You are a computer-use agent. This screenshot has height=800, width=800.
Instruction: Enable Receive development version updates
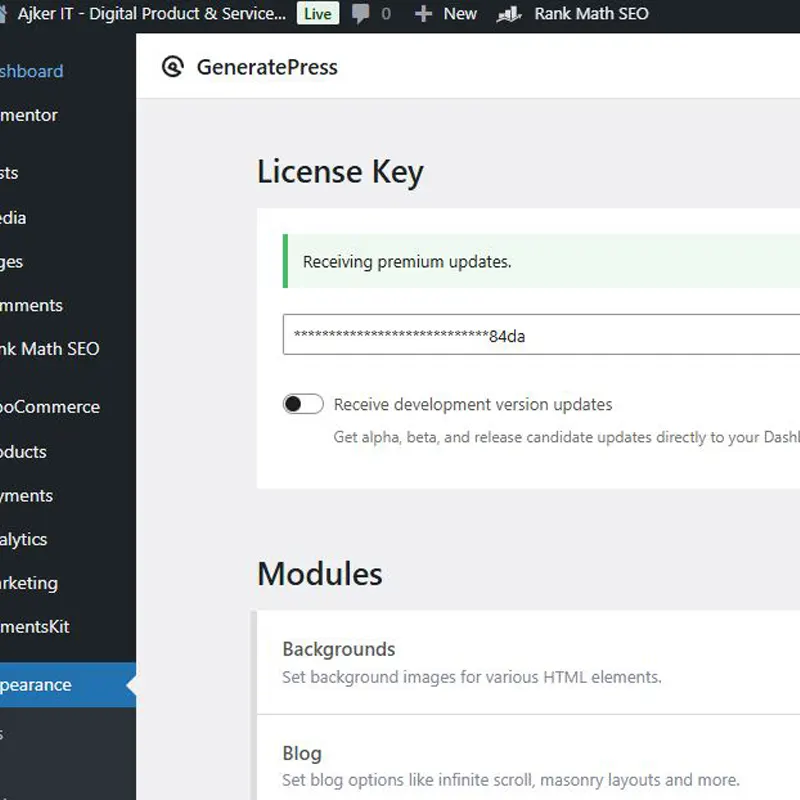(x=303, y=404)
